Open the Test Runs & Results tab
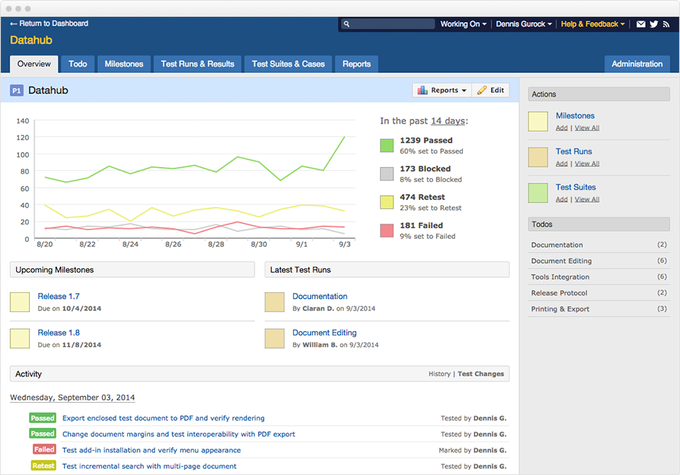This screenshot has height=475, width=680. [197, 64]
